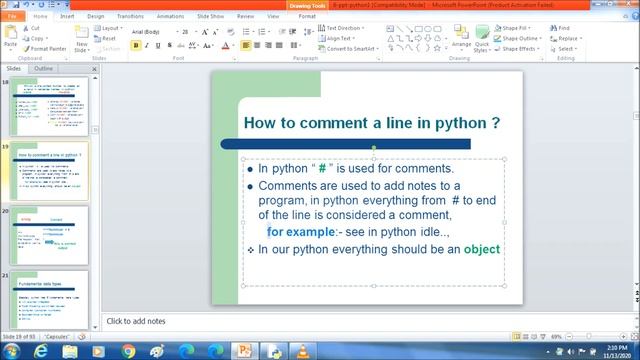Viewport: 640px width, 360px height.
Task: Open the font name combo box
Action: [155, 32]
